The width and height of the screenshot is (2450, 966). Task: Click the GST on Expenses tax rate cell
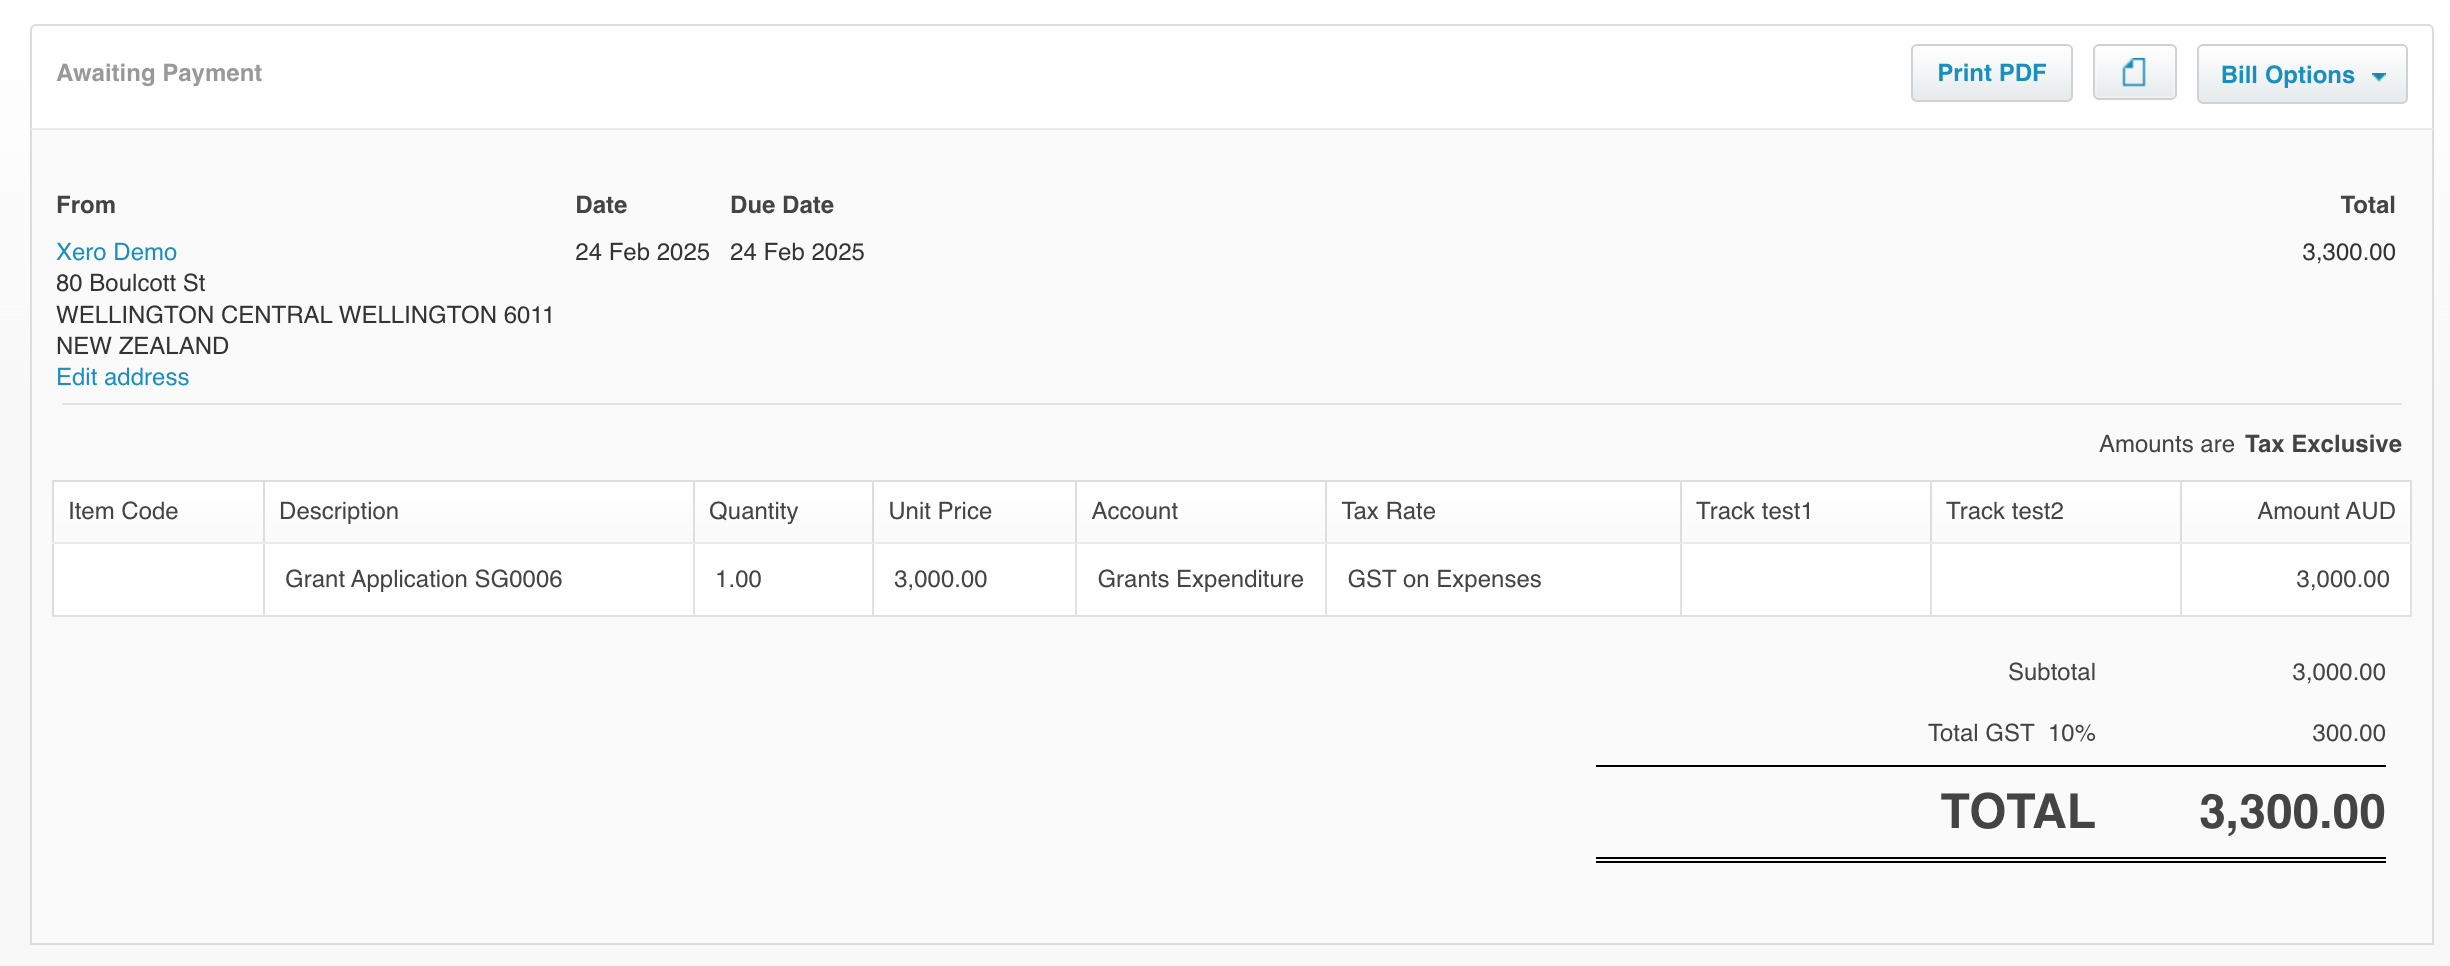(x=1444, y=579)
